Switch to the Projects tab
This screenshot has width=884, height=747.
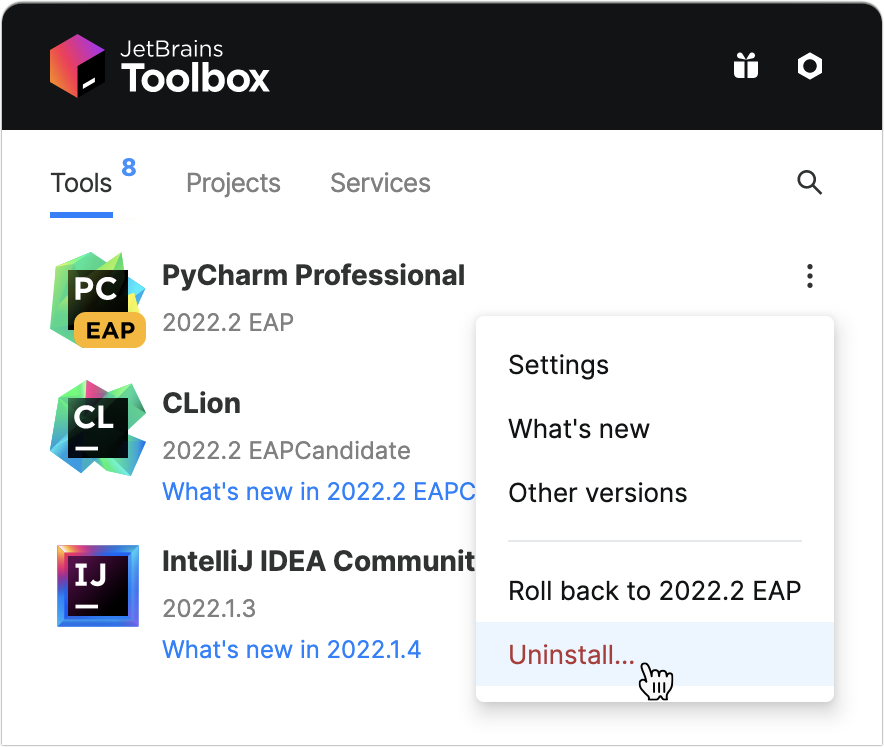point(233,183)
